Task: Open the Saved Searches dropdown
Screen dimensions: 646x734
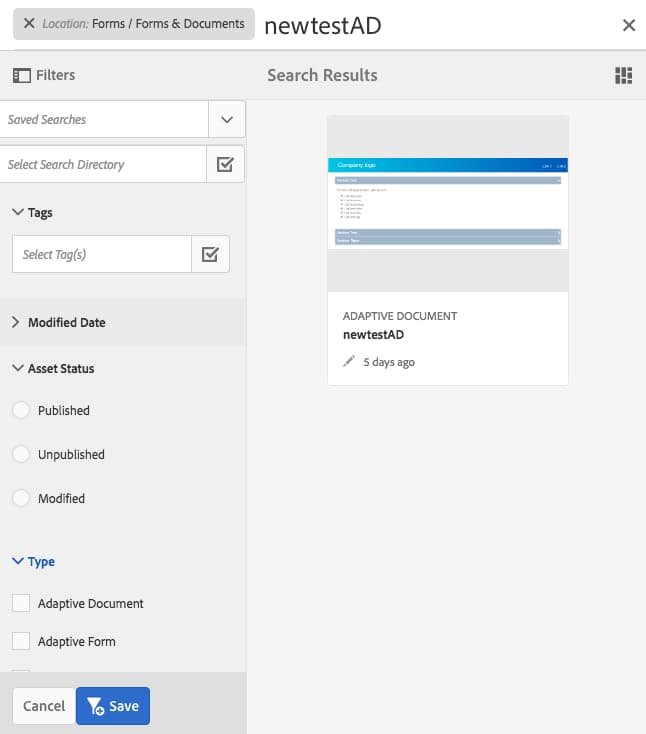Action: coord(226,119)
